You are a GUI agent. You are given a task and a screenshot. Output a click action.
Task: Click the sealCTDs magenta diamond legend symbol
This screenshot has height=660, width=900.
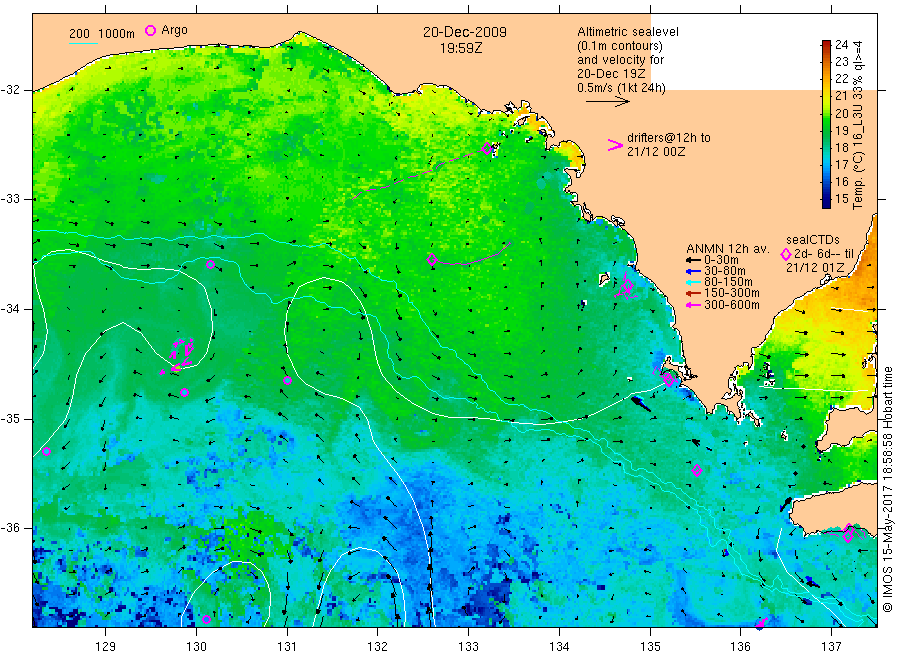pos(786,254)
